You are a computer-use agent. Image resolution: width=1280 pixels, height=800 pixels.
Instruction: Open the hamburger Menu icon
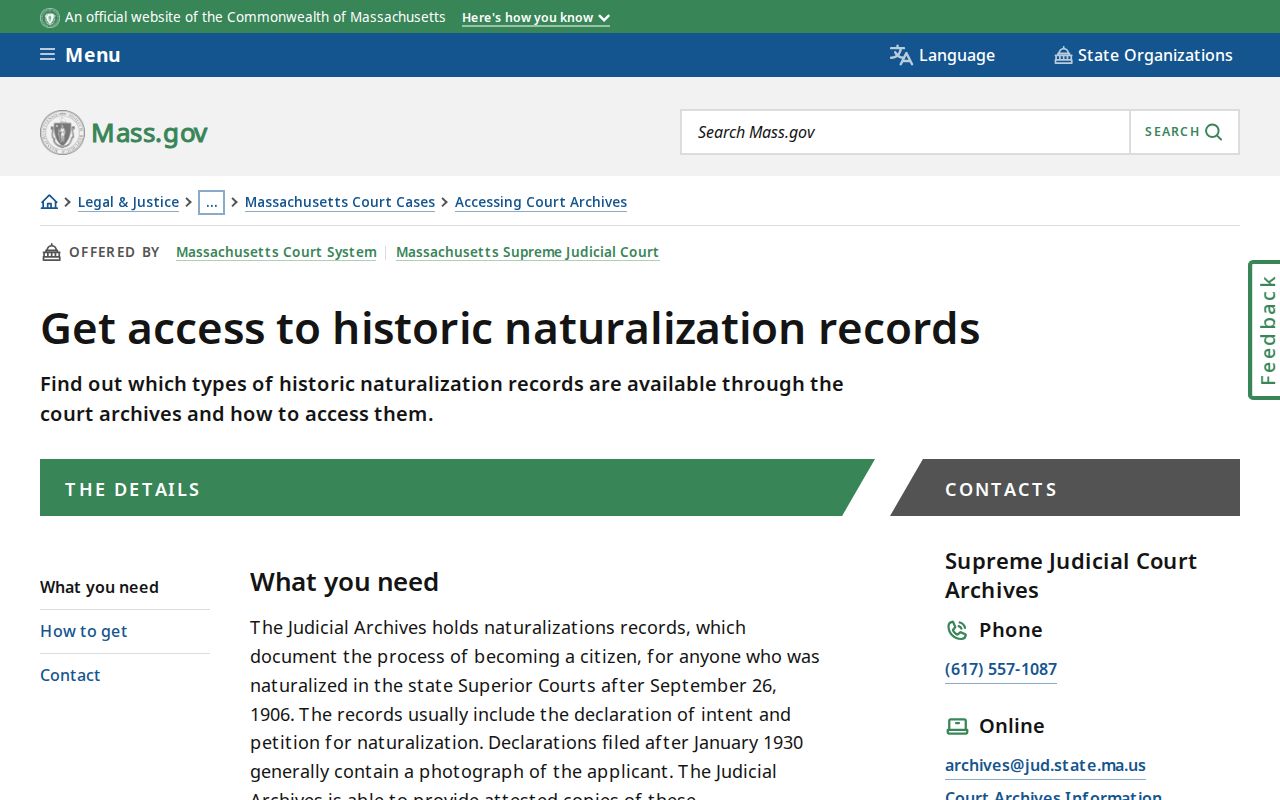point(47,55)
